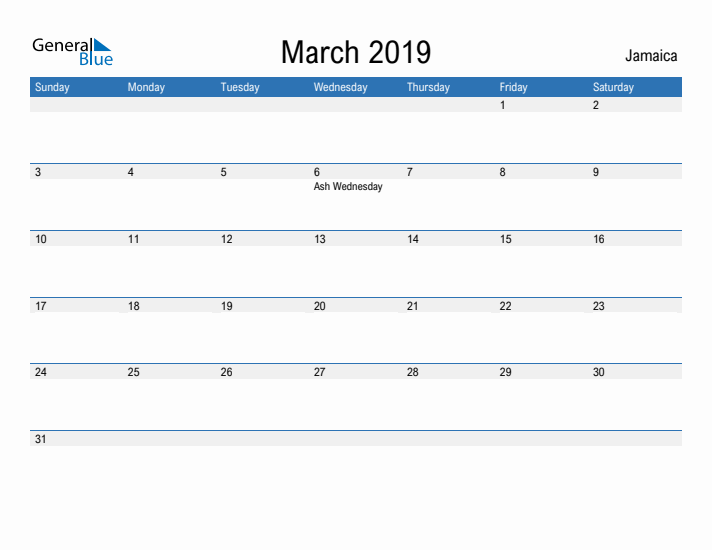Select date 13 on Wednesday
712x550 pixels.
click(x=320, y=239)
